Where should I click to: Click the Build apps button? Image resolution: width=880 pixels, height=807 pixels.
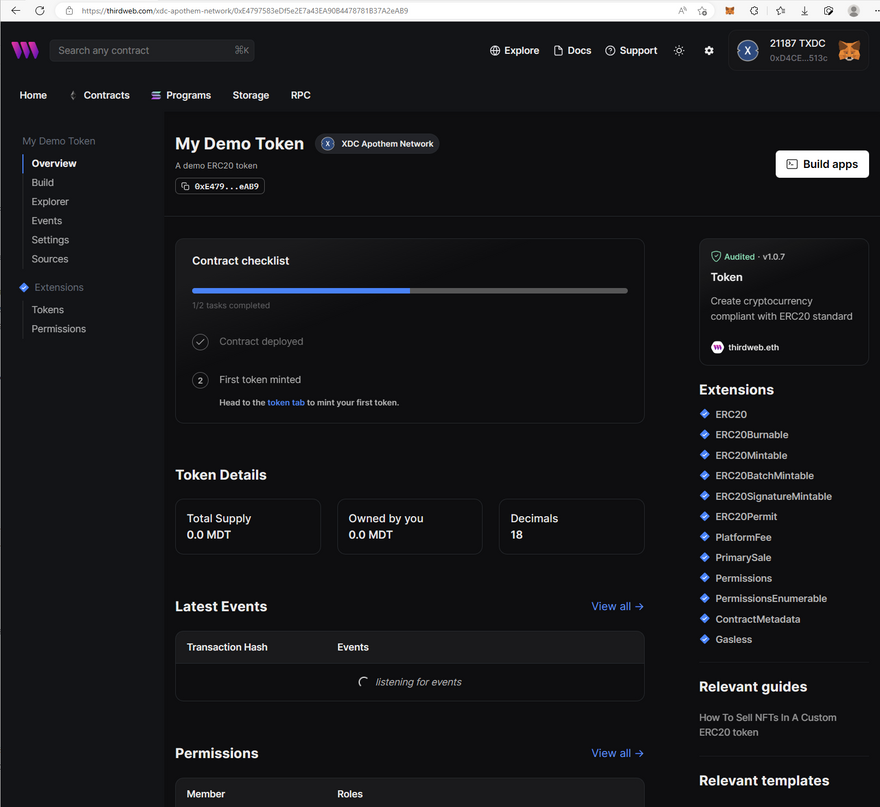[822, 164]
